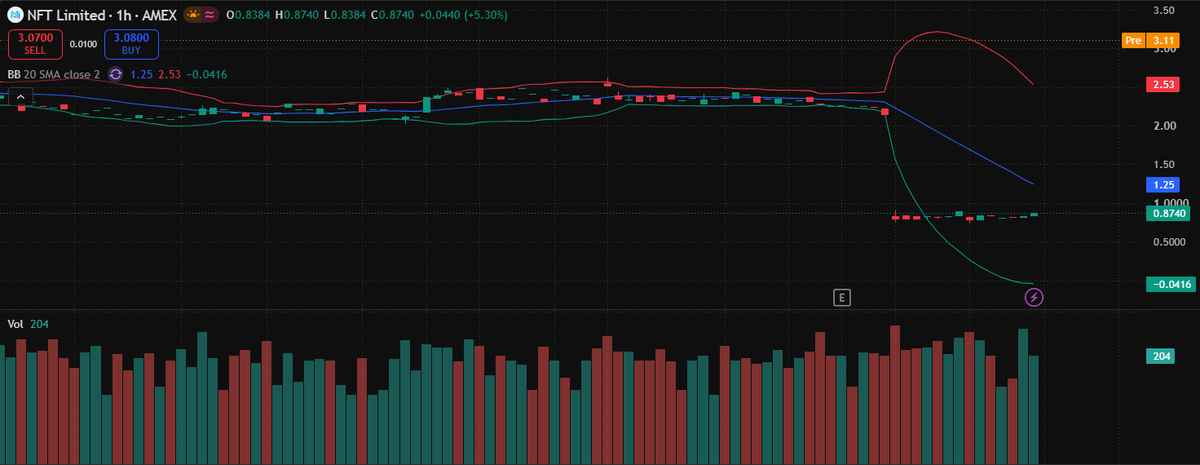Viewport: 1200px width, 465px height.
Task: Click the green -0.0416 value in the BB legend
Action: click(x=206, y=74)
